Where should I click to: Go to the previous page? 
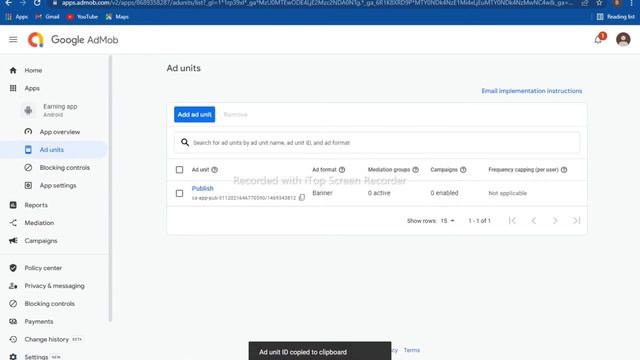click(533, 221)
